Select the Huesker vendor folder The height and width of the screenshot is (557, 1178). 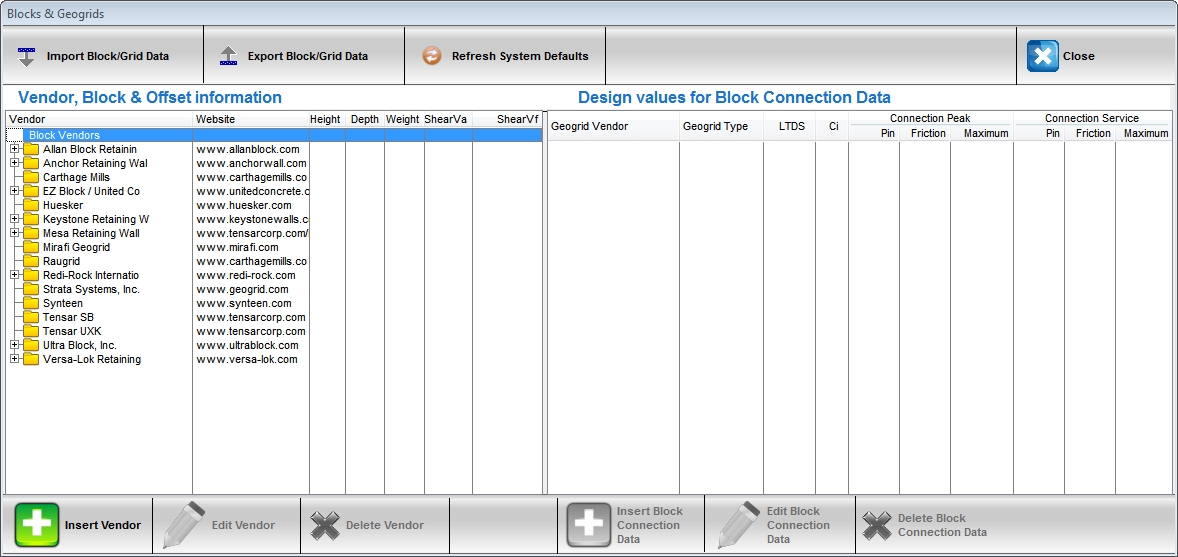[x=63, y=205]
